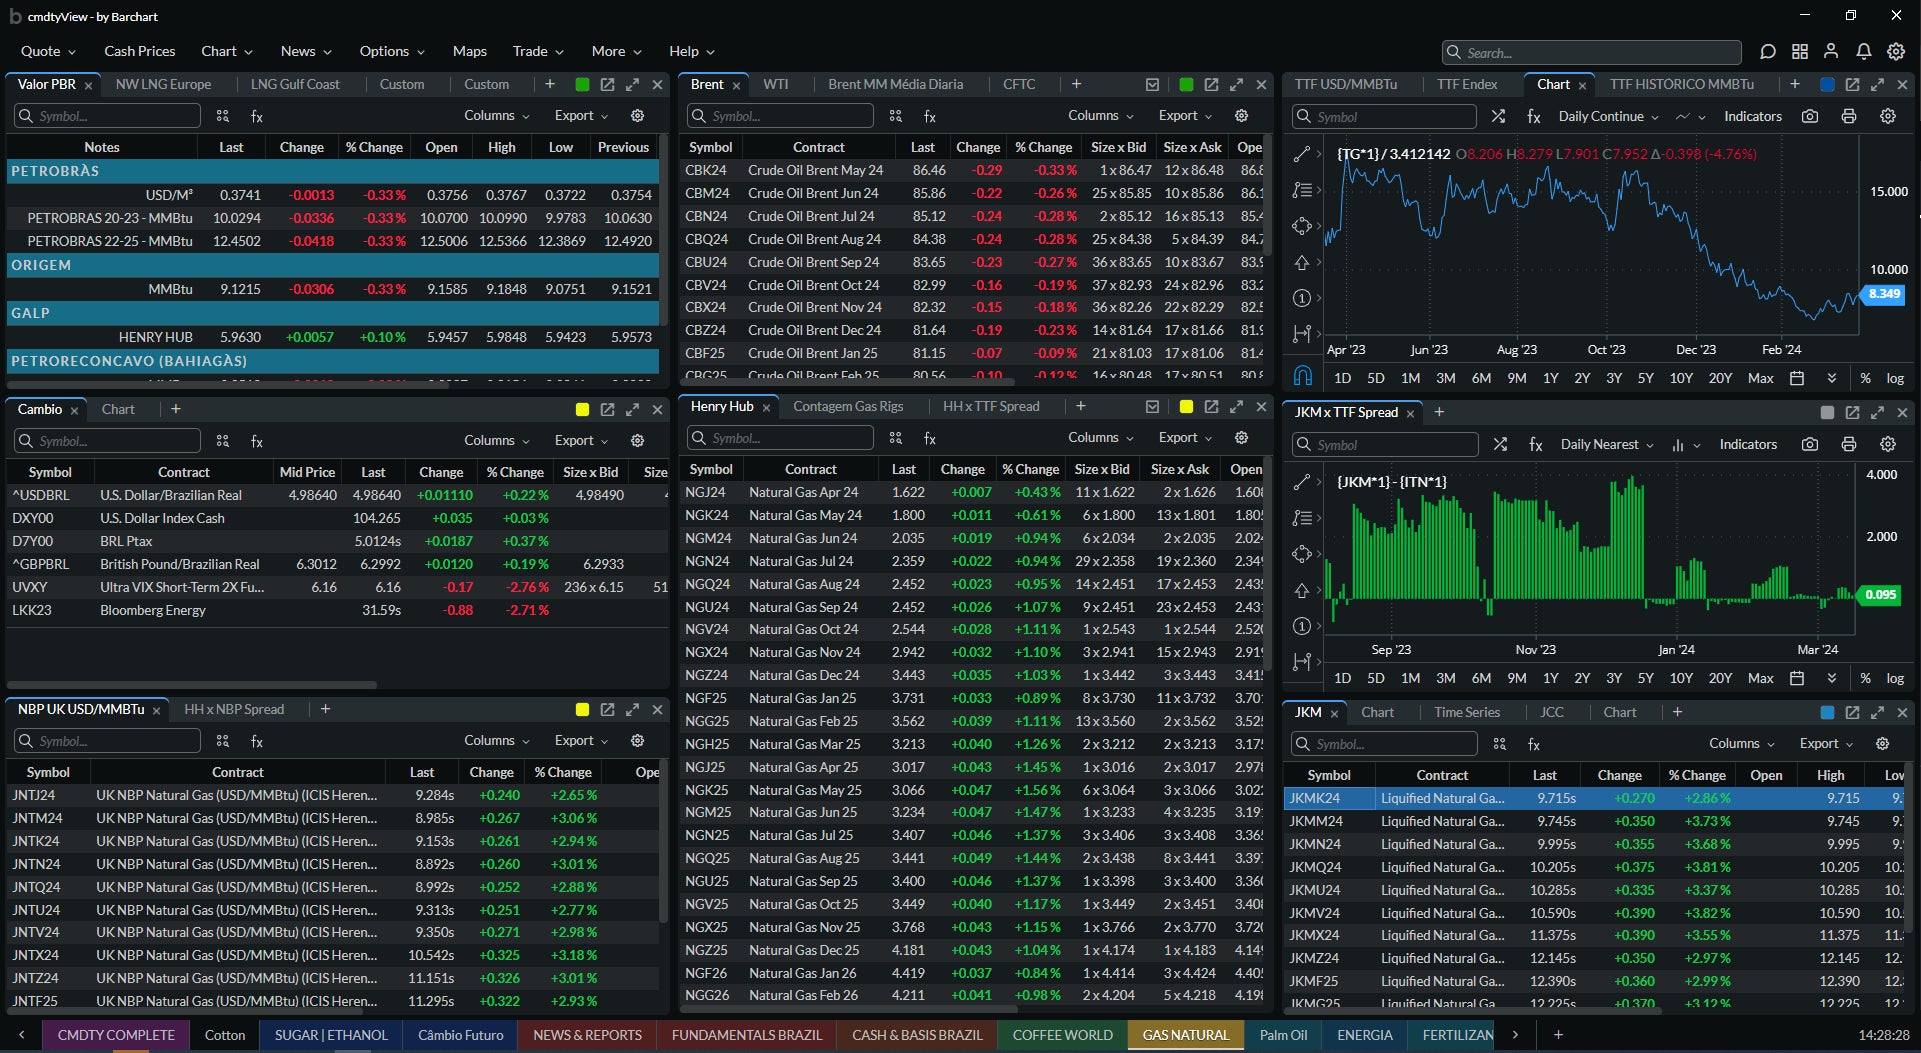Select the Max range on the TTF chart
The image size is (1921, 1053).
[1760, 378]
